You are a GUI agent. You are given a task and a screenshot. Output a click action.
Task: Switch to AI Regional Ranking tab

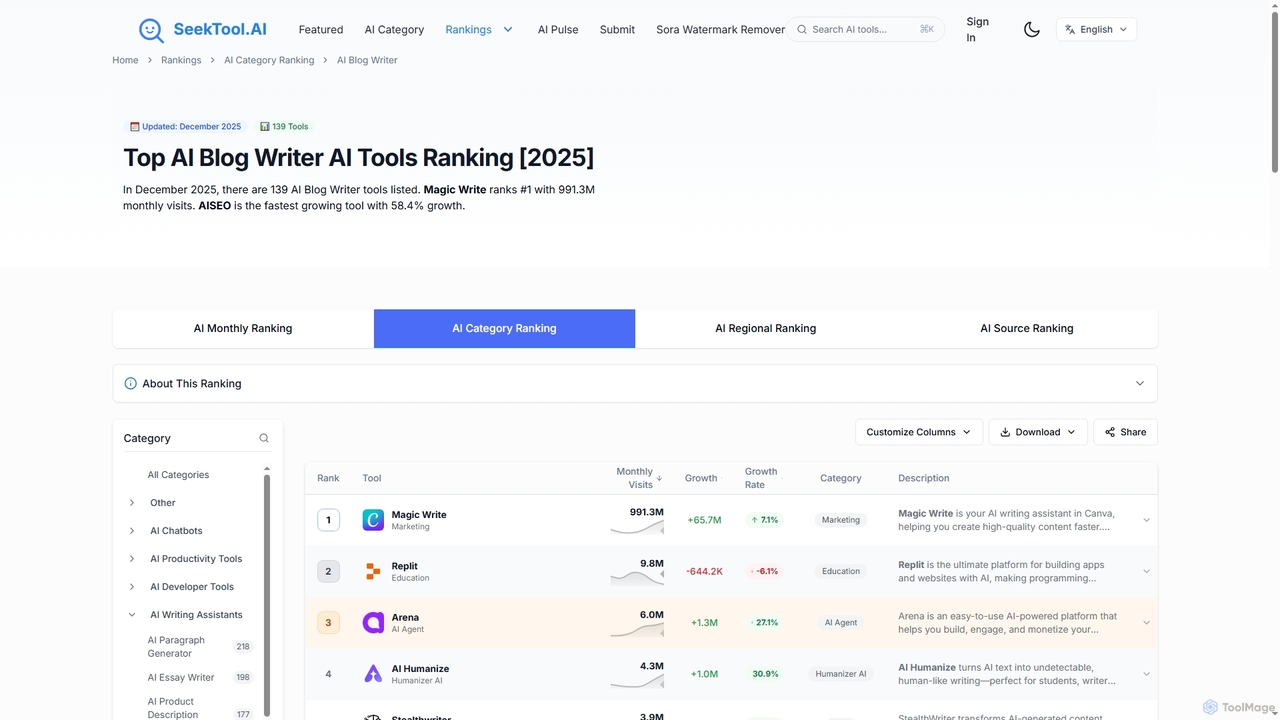click(x=765, y=328)
